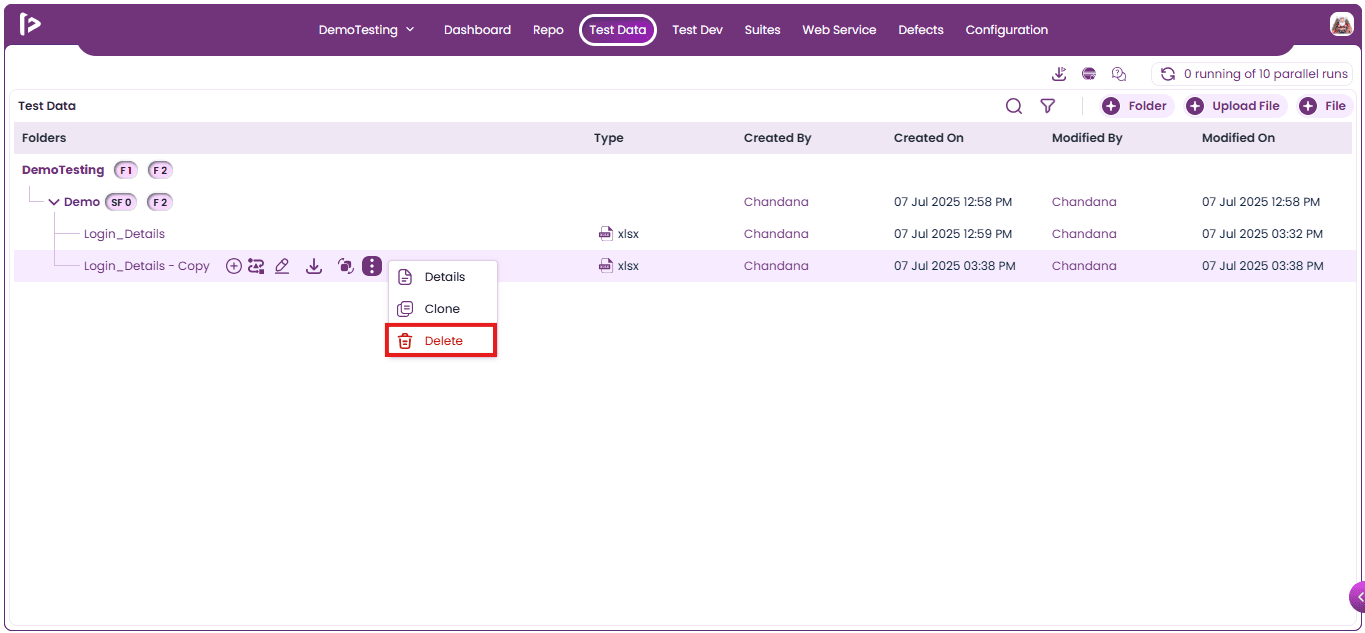
Task: Choose Clone from the context menu
Action: click(x=442, y=309)
